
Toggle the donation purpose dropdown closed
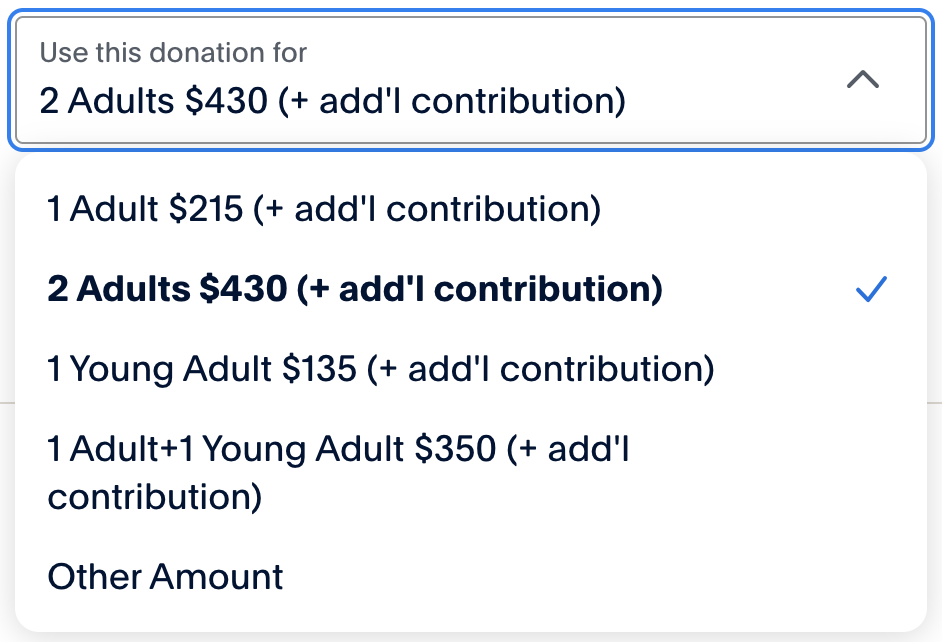862,80
